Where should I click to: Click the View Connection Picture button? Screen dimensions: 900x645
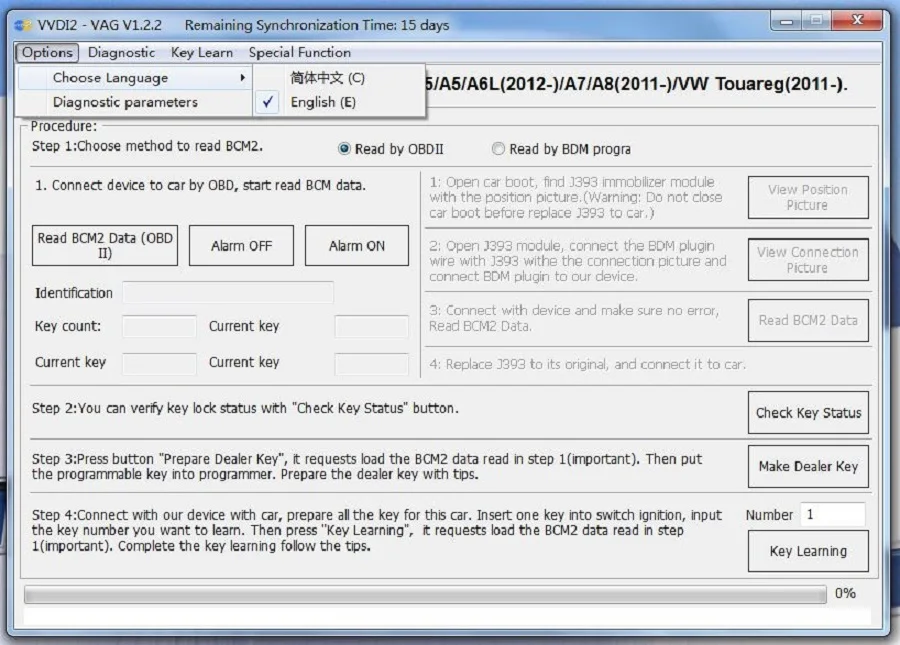[x=808, y=260]
